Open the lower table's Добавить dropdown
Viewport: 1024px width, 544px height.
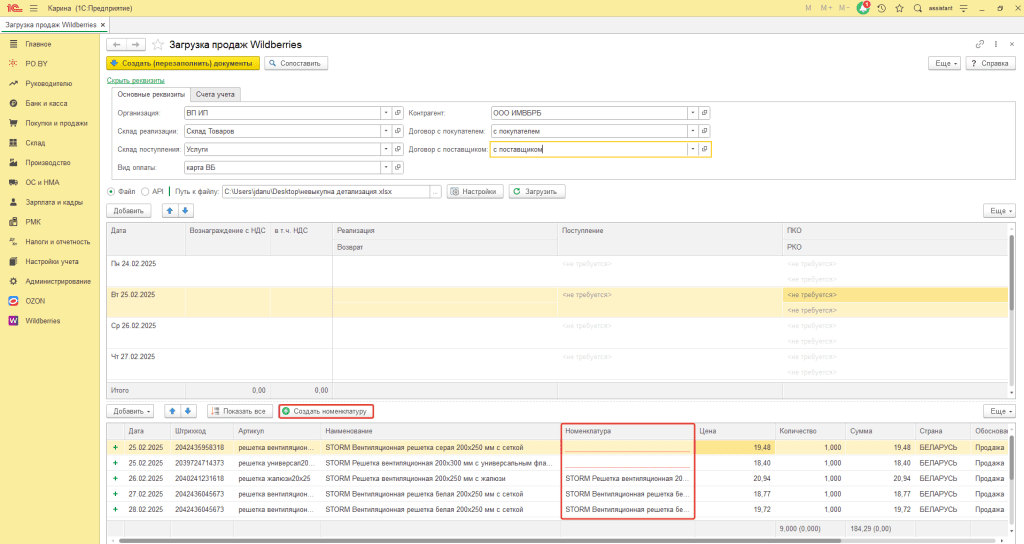tap(131, 411)
